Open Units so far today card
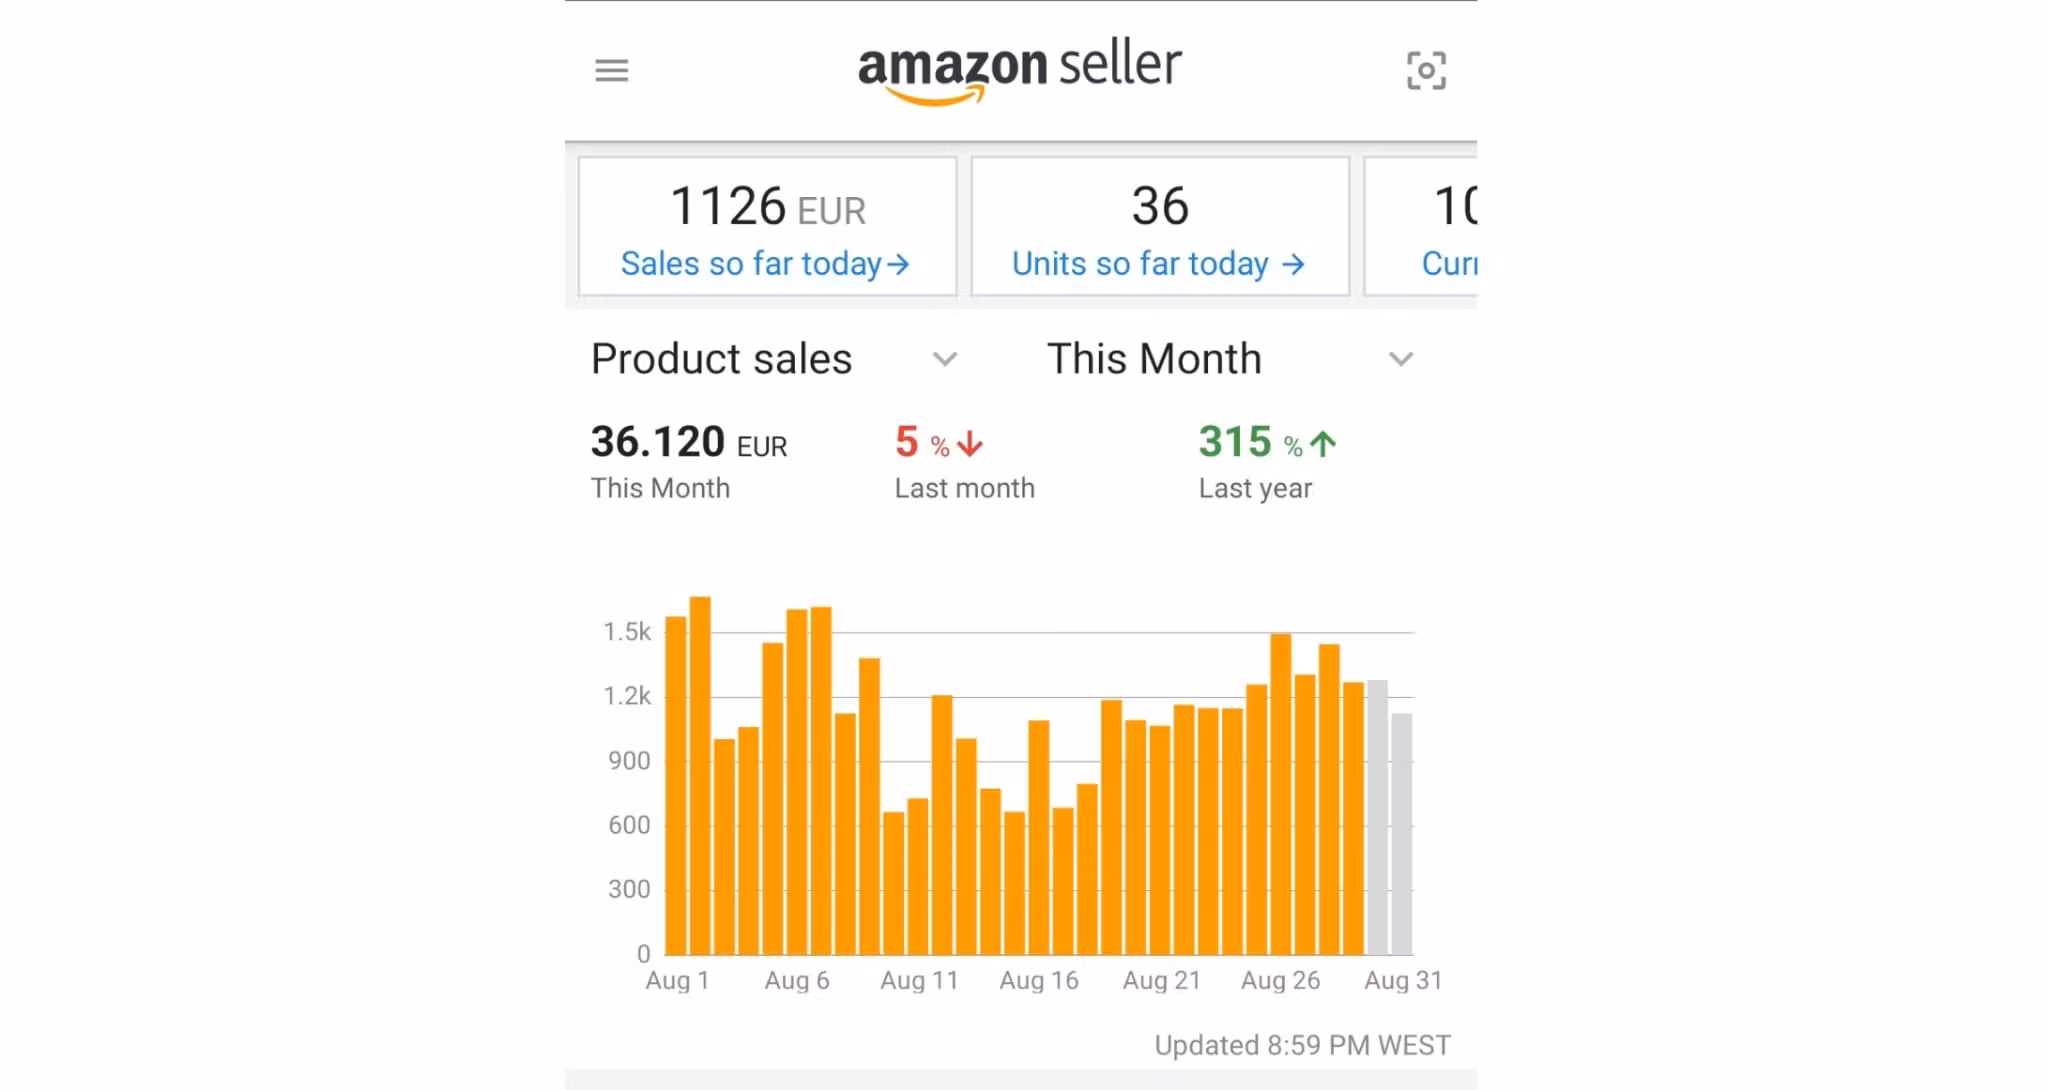Screen dimensions: 2048x1090 (1160, 226)
